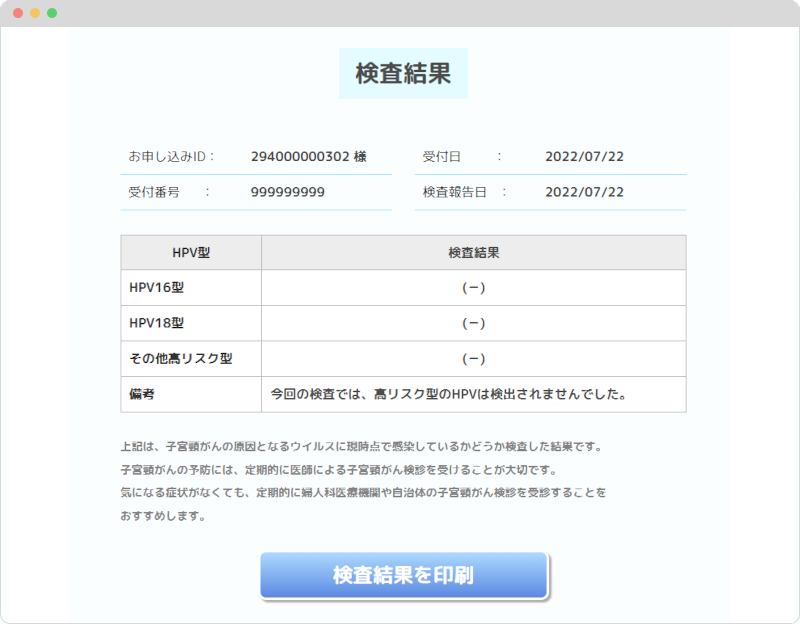
Task: Click the 検査結果 column header
Action: click(473, 252)
